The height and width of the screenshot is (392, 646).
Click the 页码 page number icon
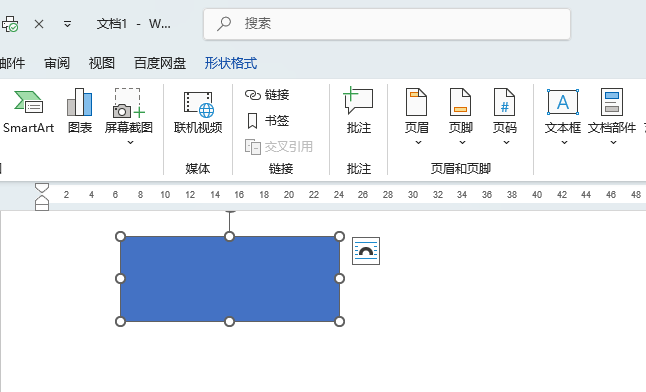point(505,102)
